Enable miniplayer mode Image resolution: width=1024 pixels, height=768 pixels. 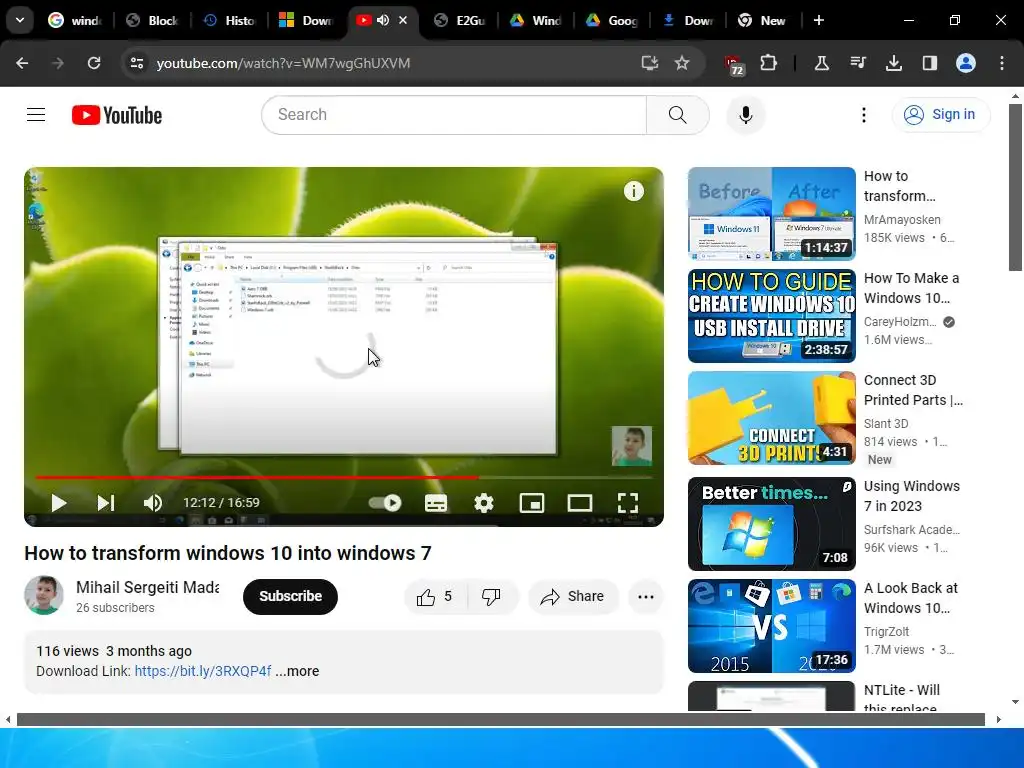pos(532,503)
